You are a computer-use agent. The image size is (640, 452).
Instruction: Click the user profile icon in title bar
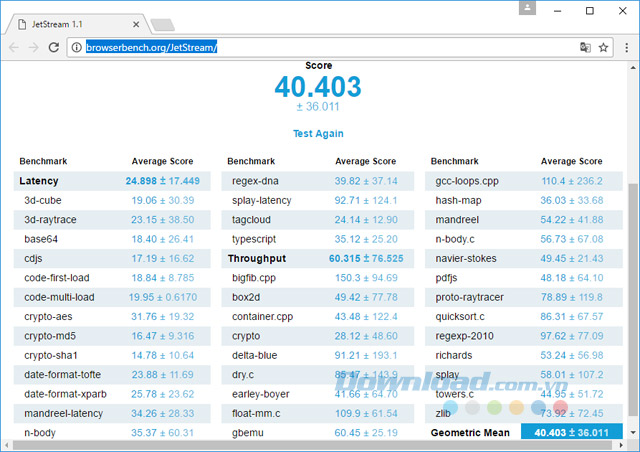pyautogui.click(x=528, y=8)
